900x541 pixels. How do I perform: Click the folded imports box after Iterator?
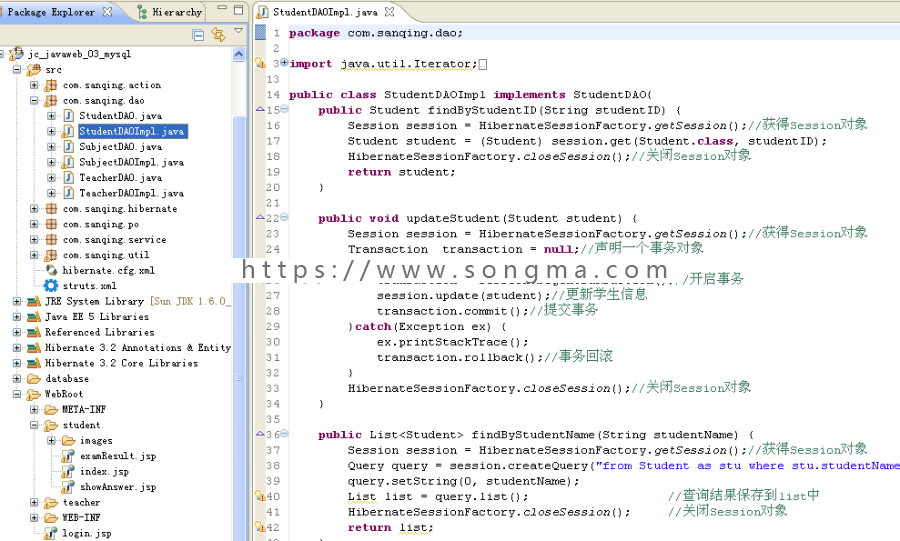(x=483, y=64)
